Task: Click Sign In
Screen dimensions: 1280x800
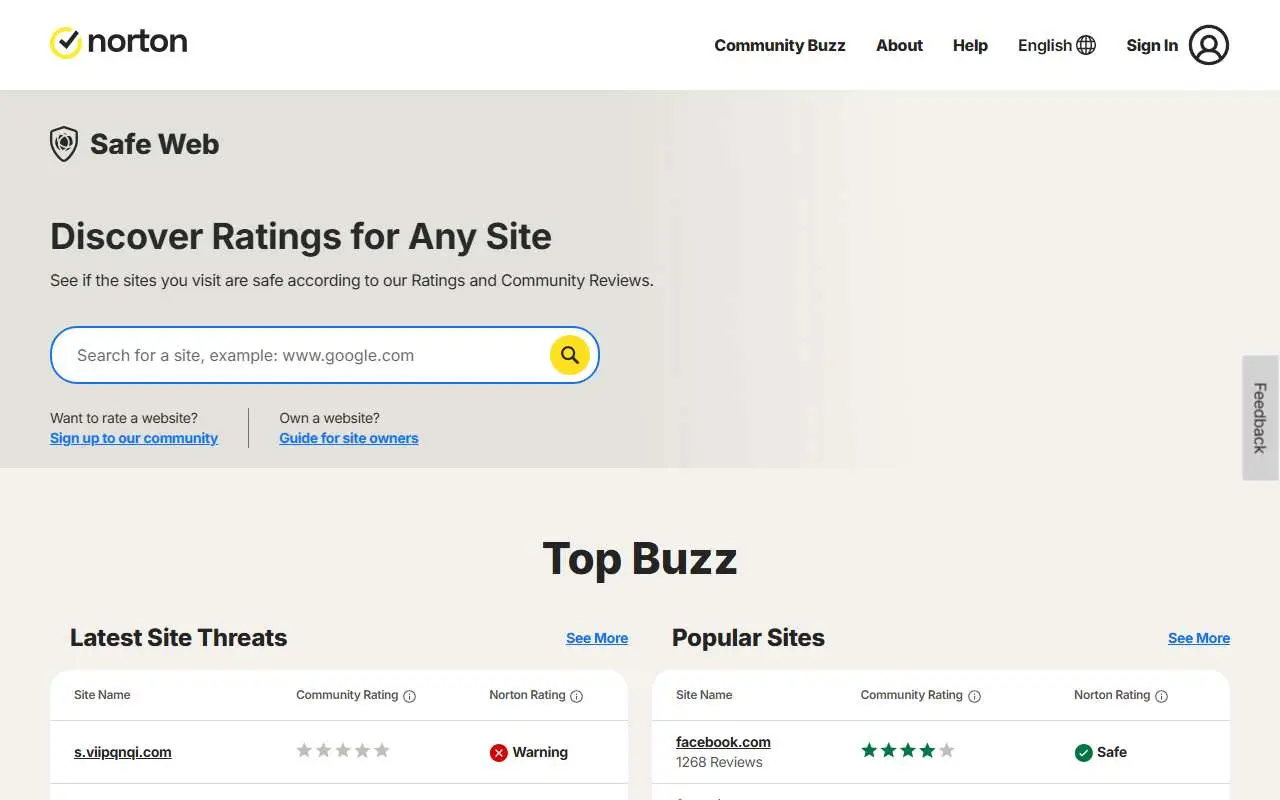Action: coord(1152,45)
